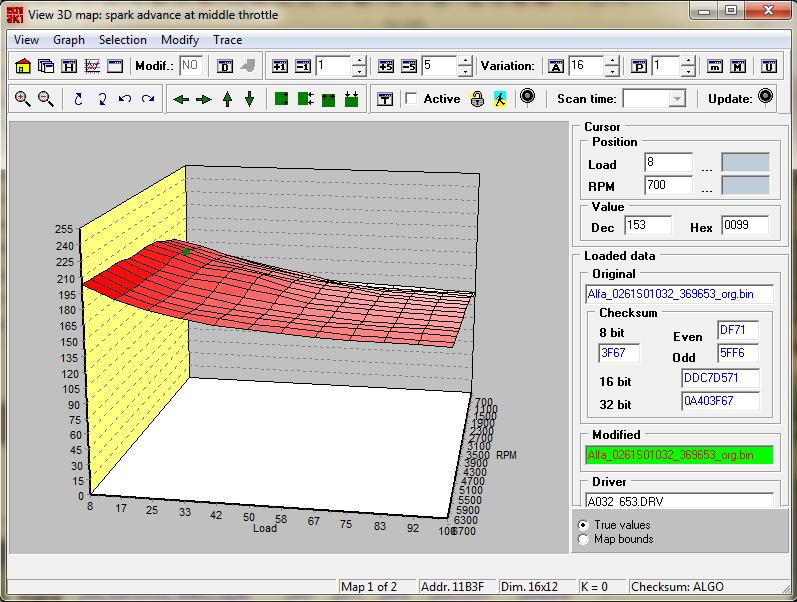Screen dimensions: 797x602
Task: Select the True values radio button
Action: (584, 524)
